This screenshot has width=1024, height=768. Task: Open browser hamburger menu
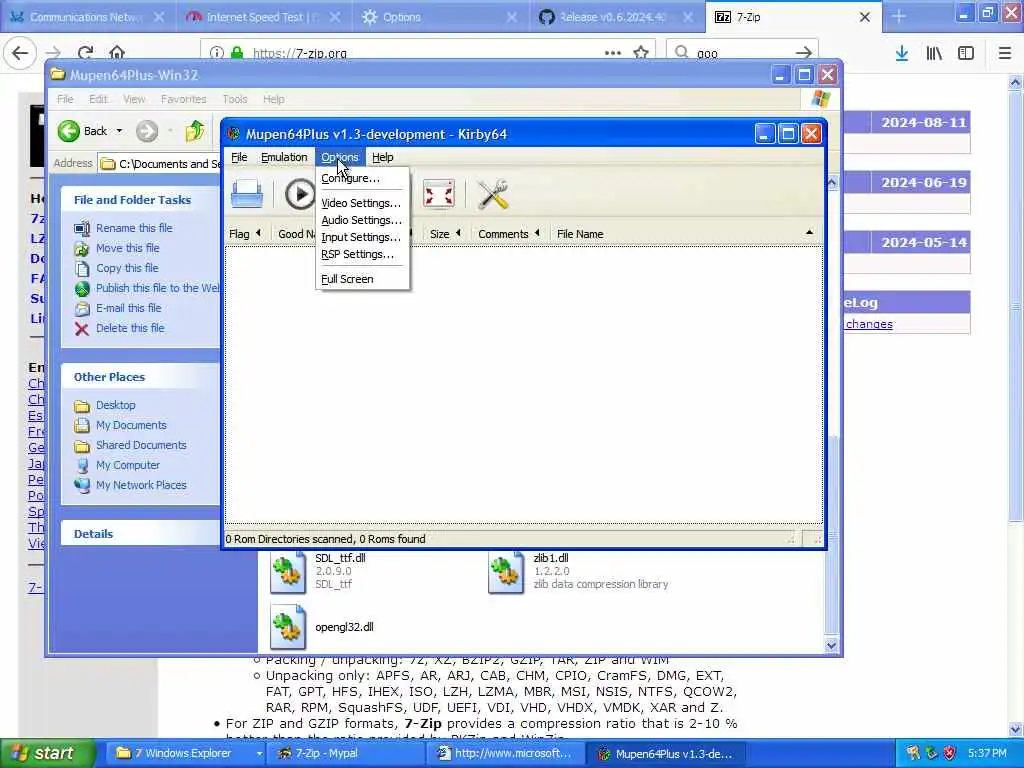[x=1005, y=53]
